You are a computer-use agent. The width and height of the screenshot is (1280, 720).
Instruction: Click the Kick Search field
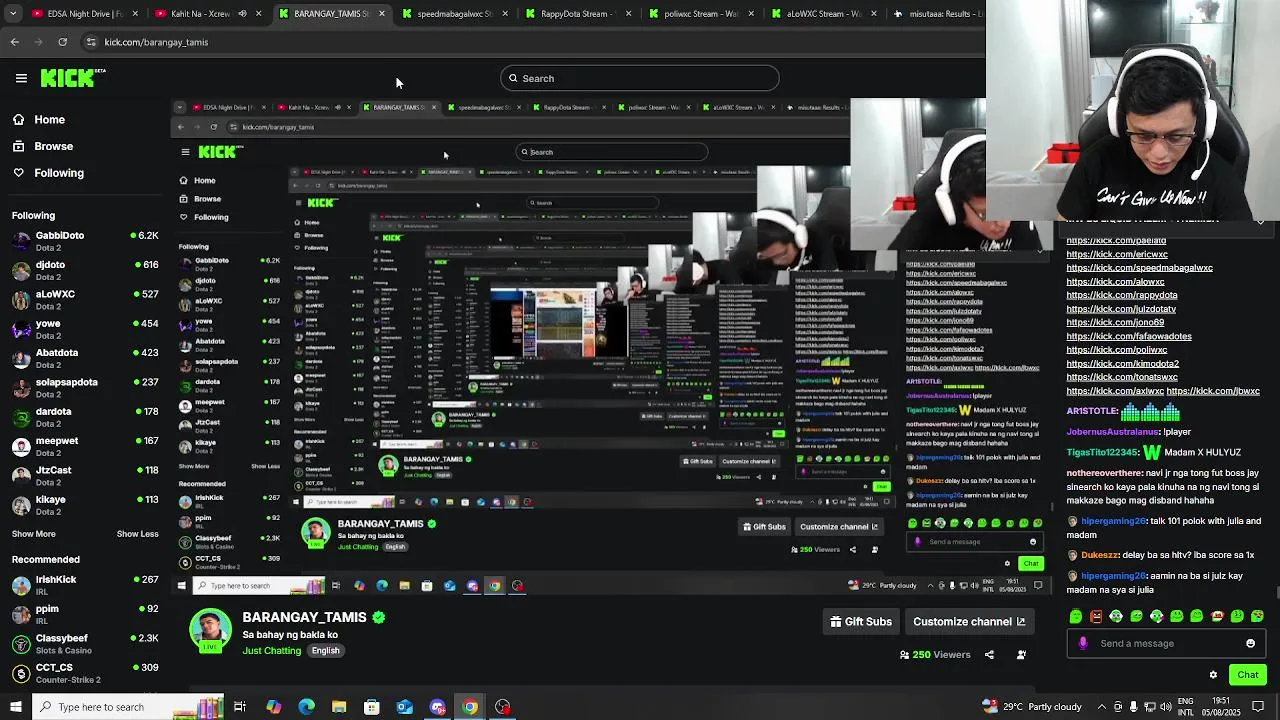click(640, 78)
